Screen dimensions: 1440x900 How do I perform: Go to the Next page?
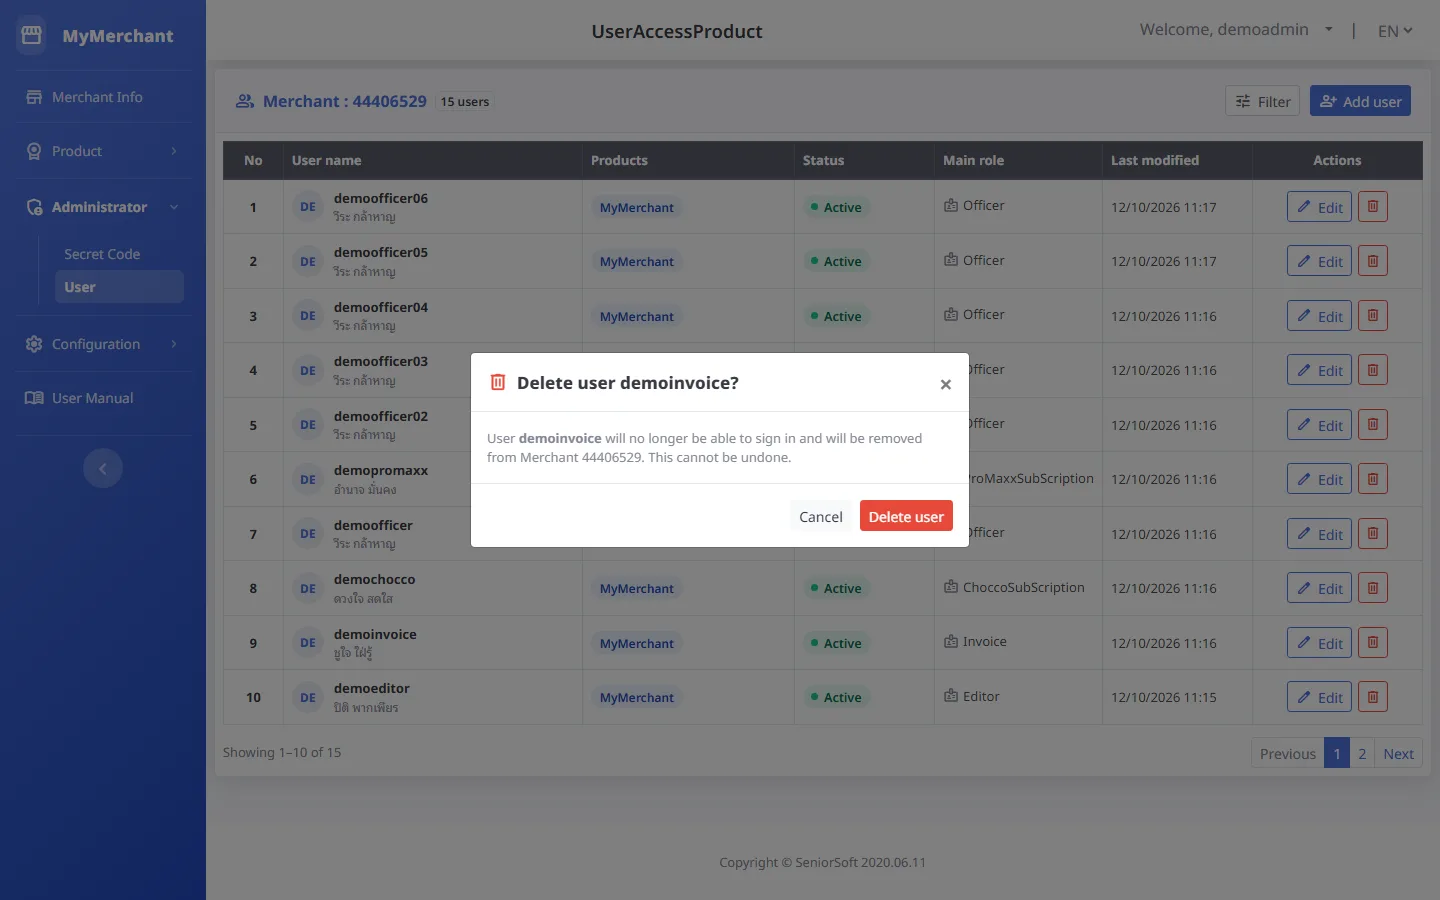tap(1398, 753)
